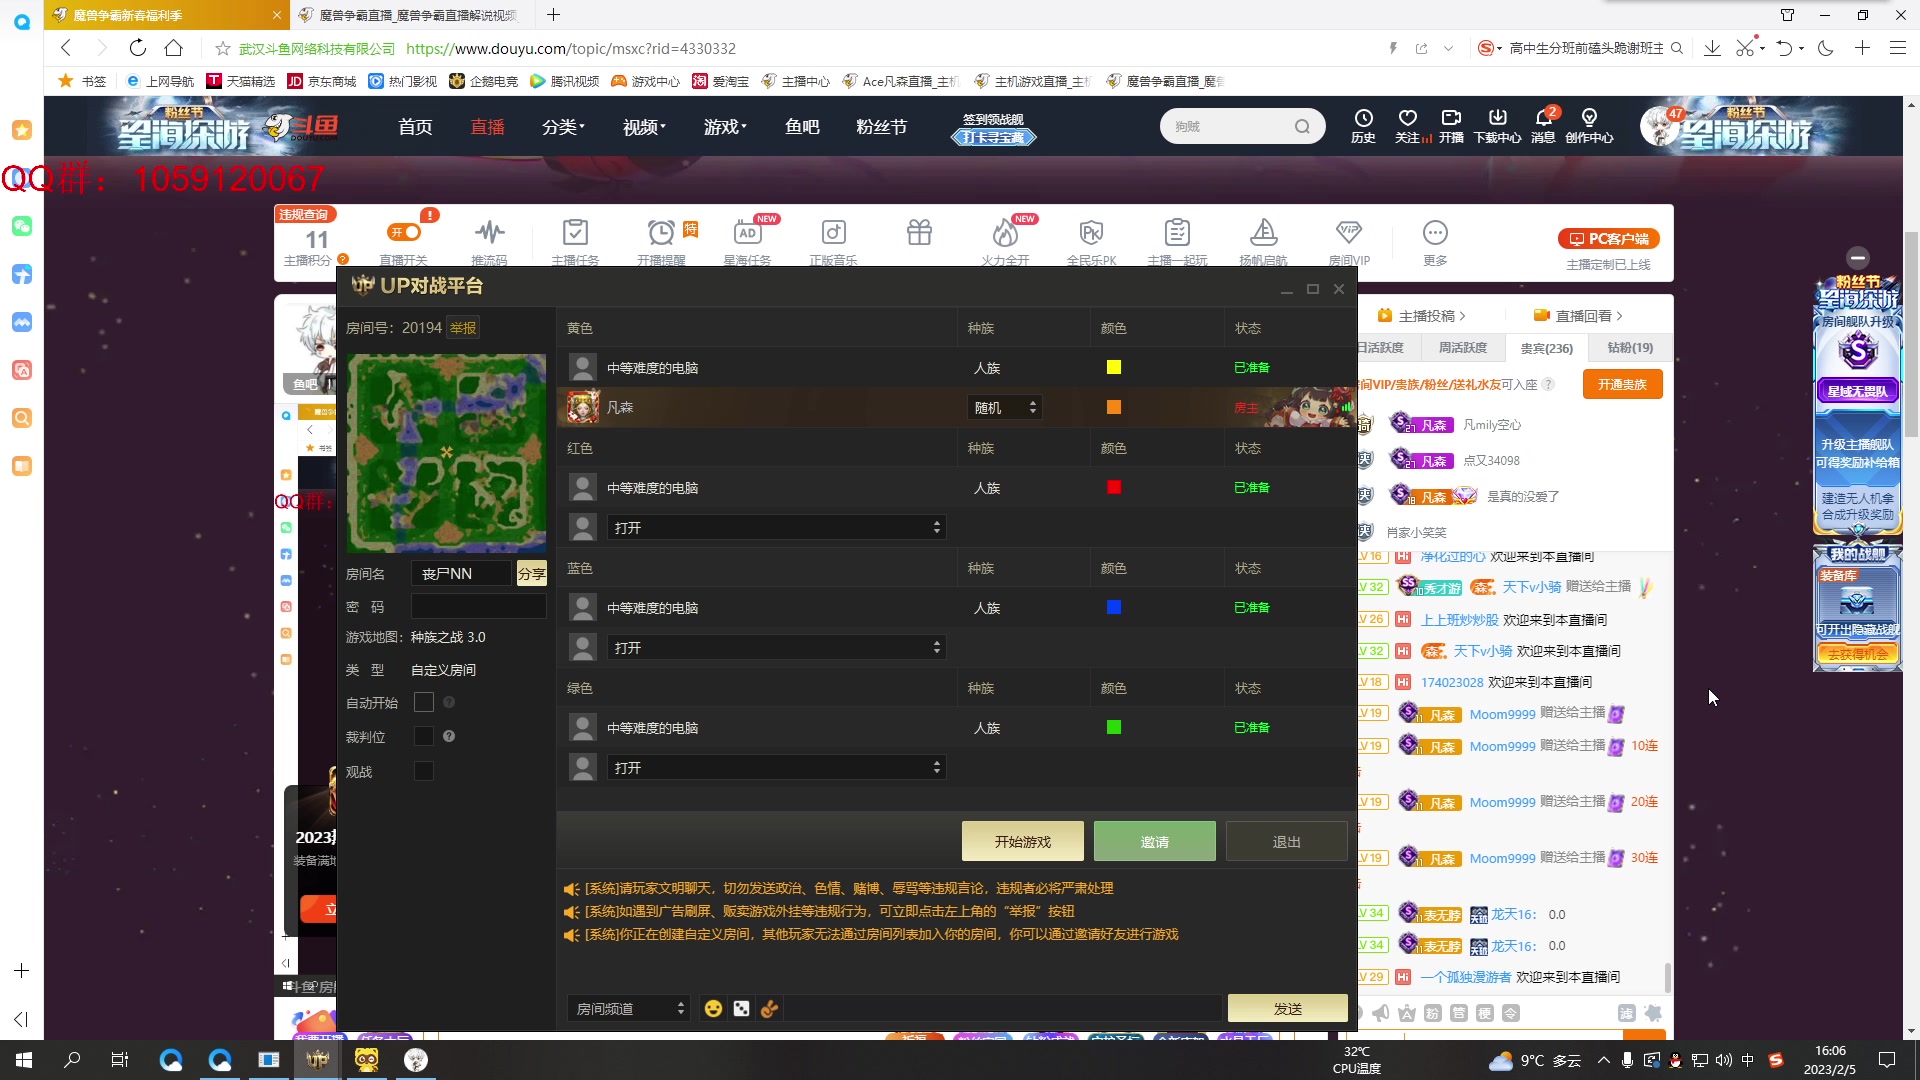Viewport: 1920px width, 1080px height.
Task: Open the 星海任务 AD icon
Action: [x=747, y=233]
